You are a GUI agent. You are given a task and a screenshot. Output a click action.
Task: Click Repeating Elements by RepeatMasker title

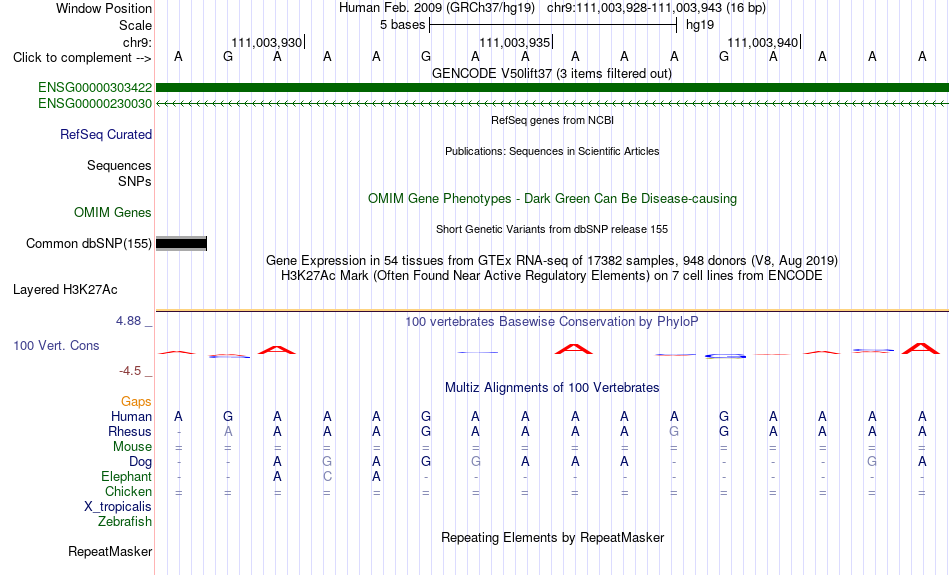552,537
